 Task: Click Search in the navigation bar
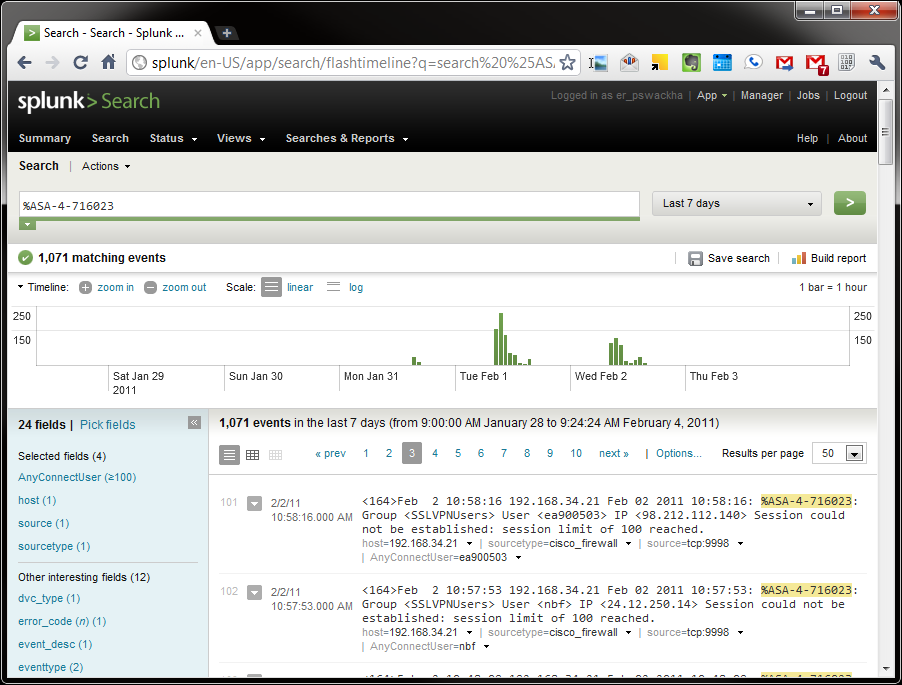click(110, 138)
